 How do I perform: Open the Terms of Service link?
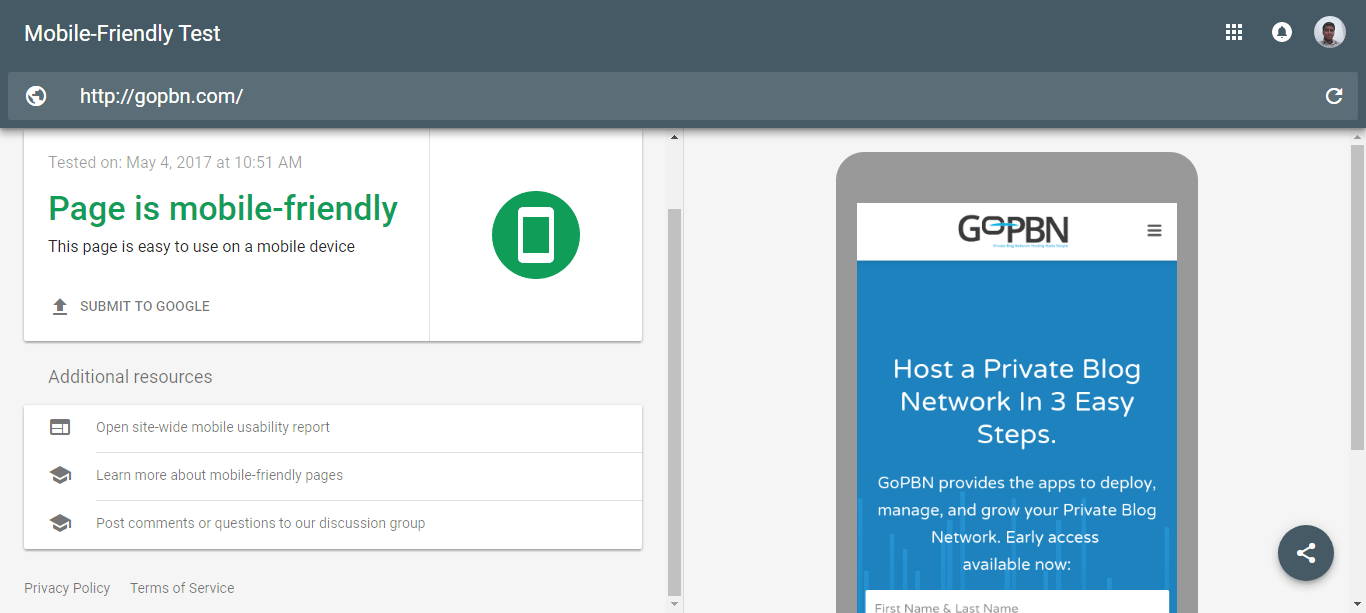tap(182, 588)
